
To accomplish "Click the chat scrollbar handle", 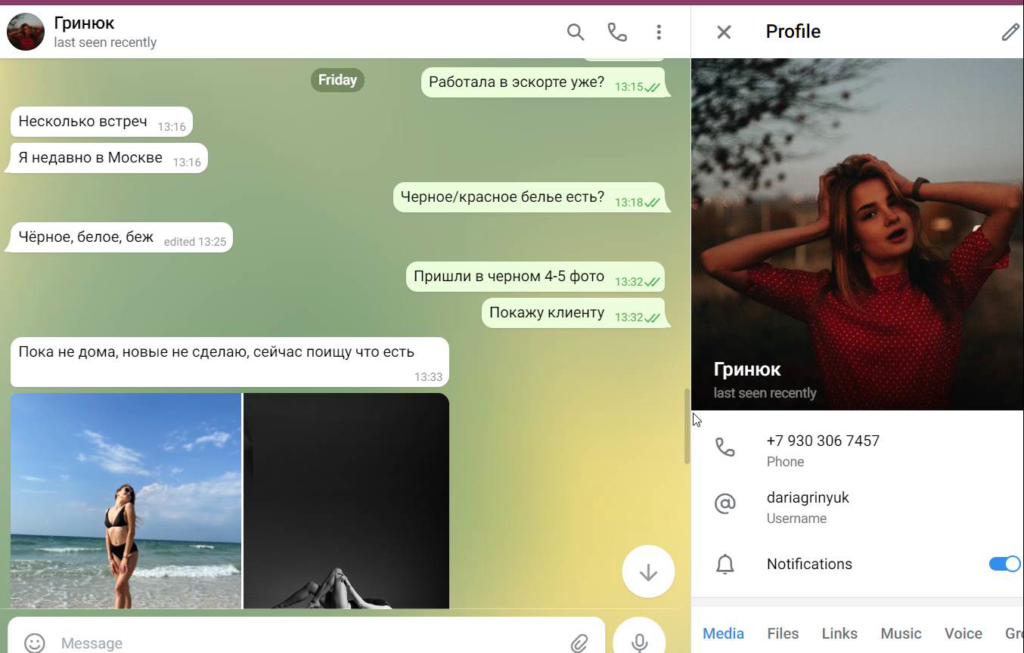I will (x=686, y=425).
